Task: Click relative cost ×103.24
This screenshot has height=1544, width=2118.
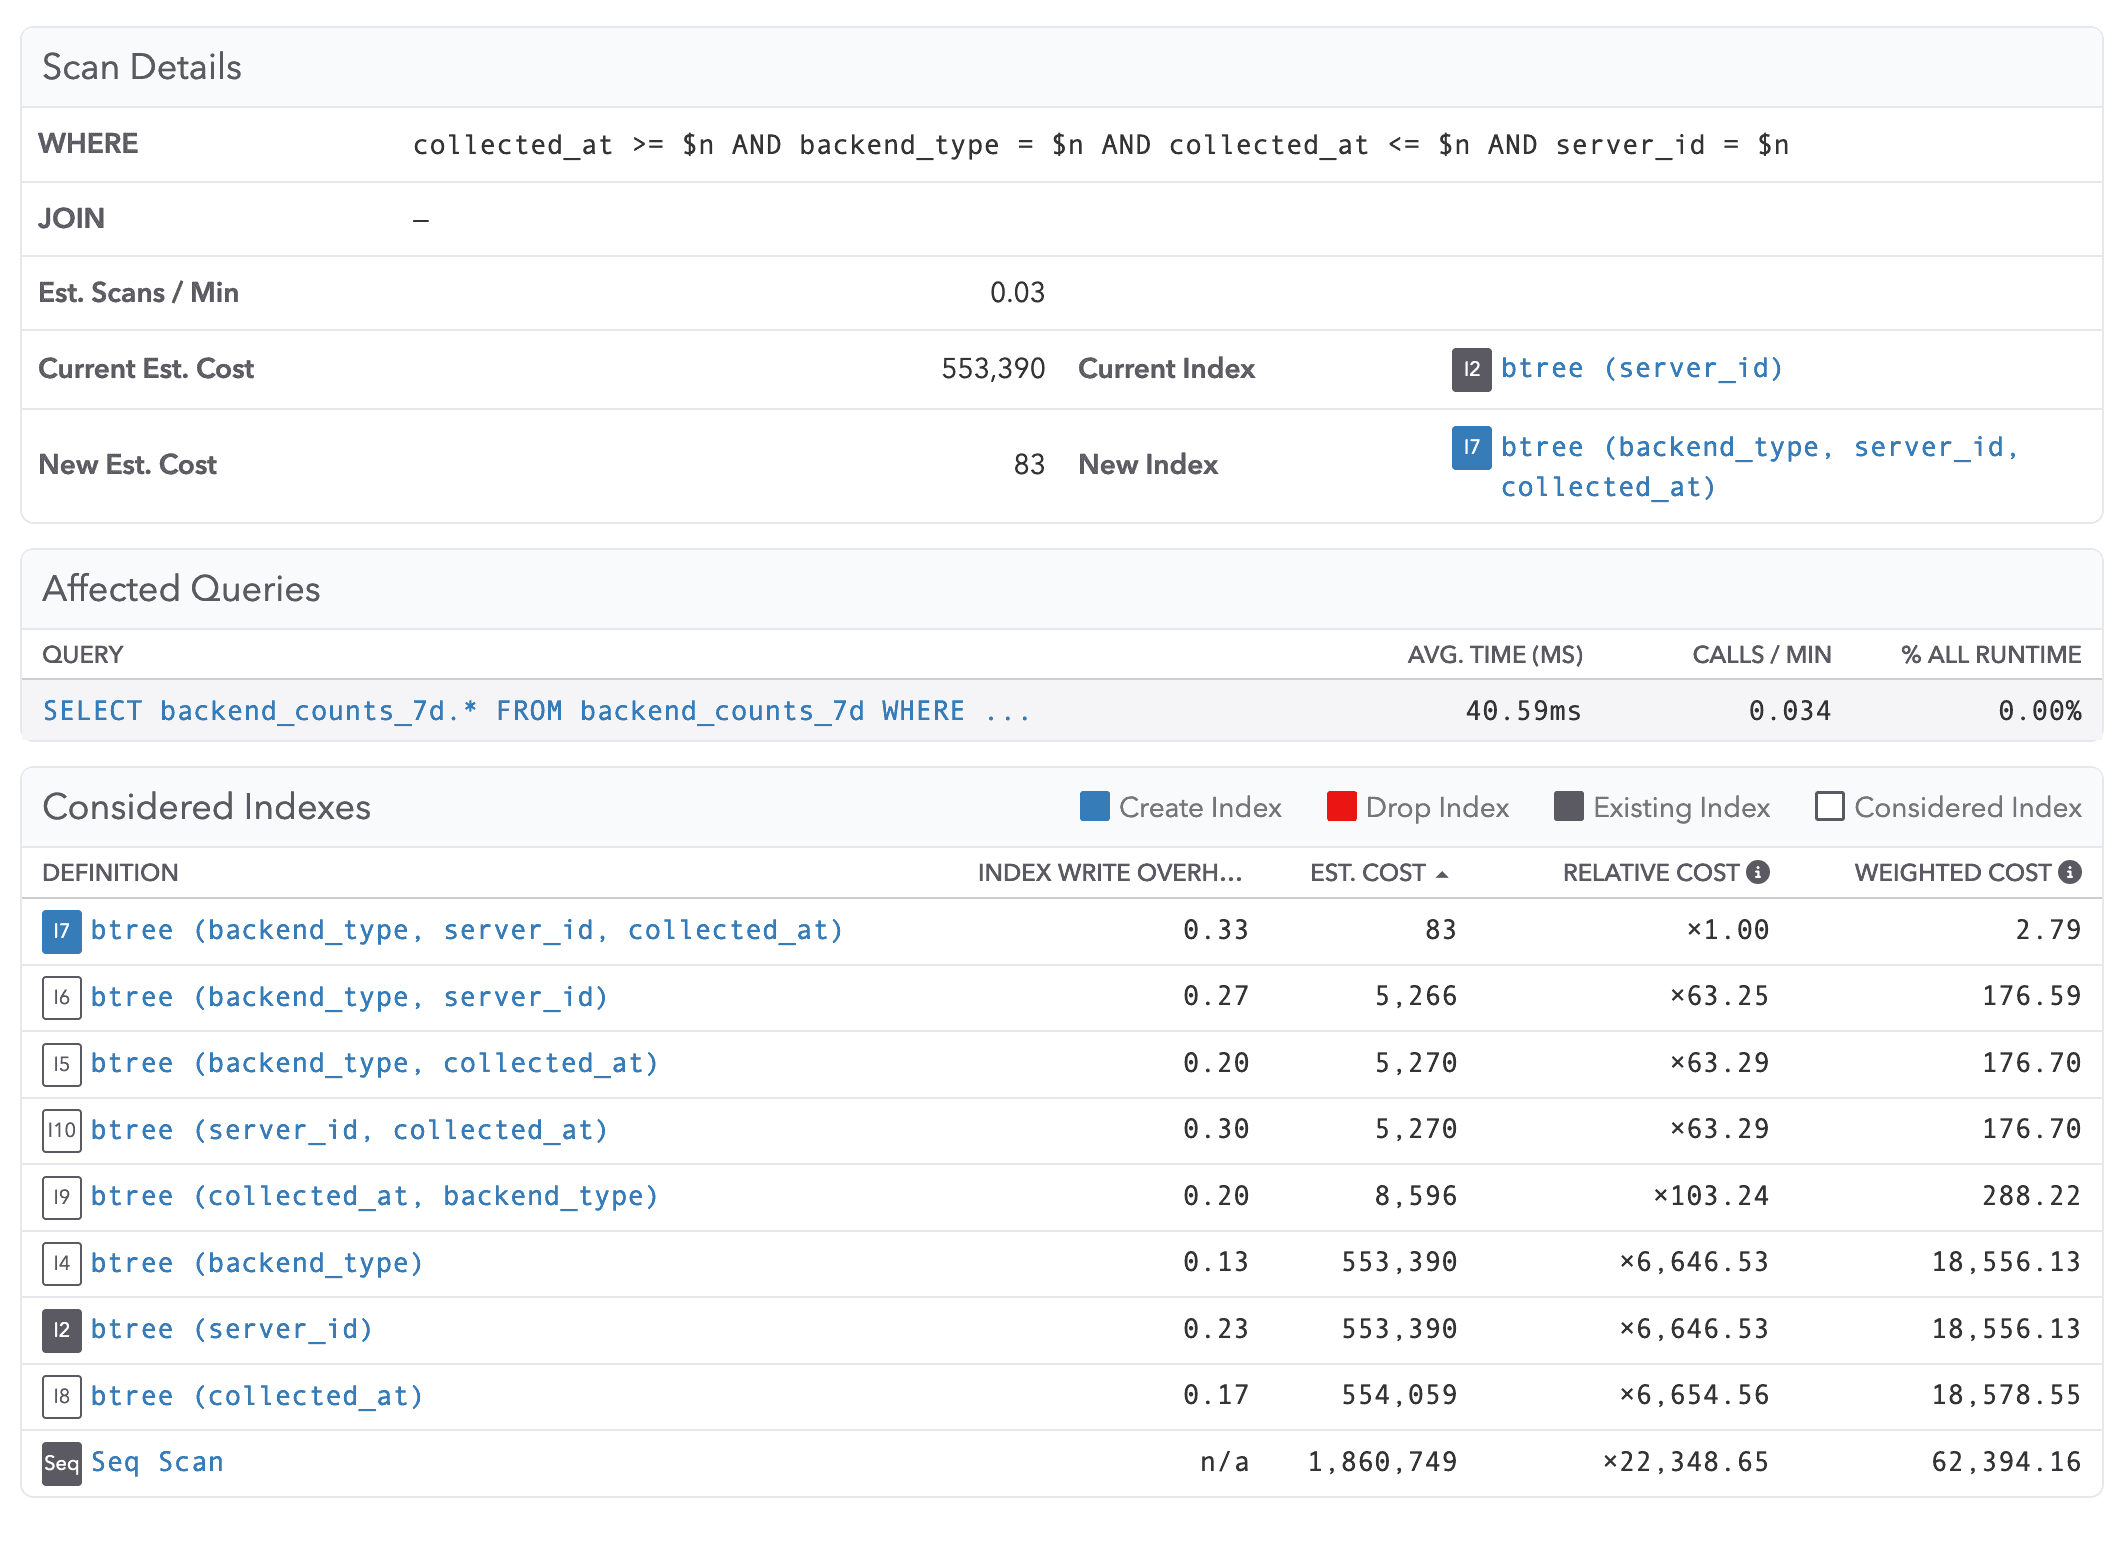Action: point(1711,1196)
